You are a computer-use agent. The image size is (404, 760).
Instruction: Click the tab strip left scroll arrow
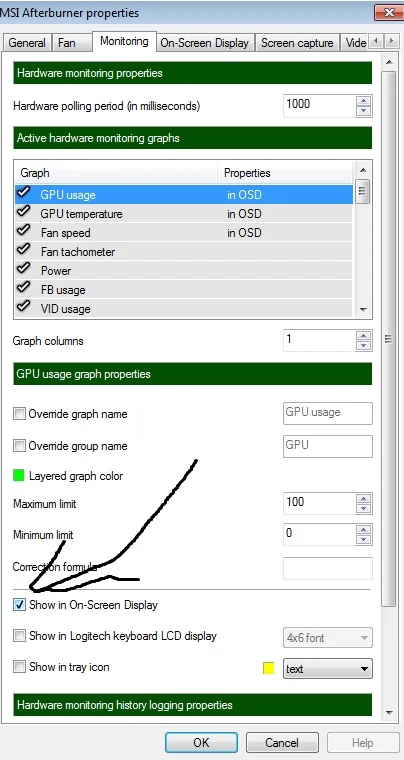(376, 42)
